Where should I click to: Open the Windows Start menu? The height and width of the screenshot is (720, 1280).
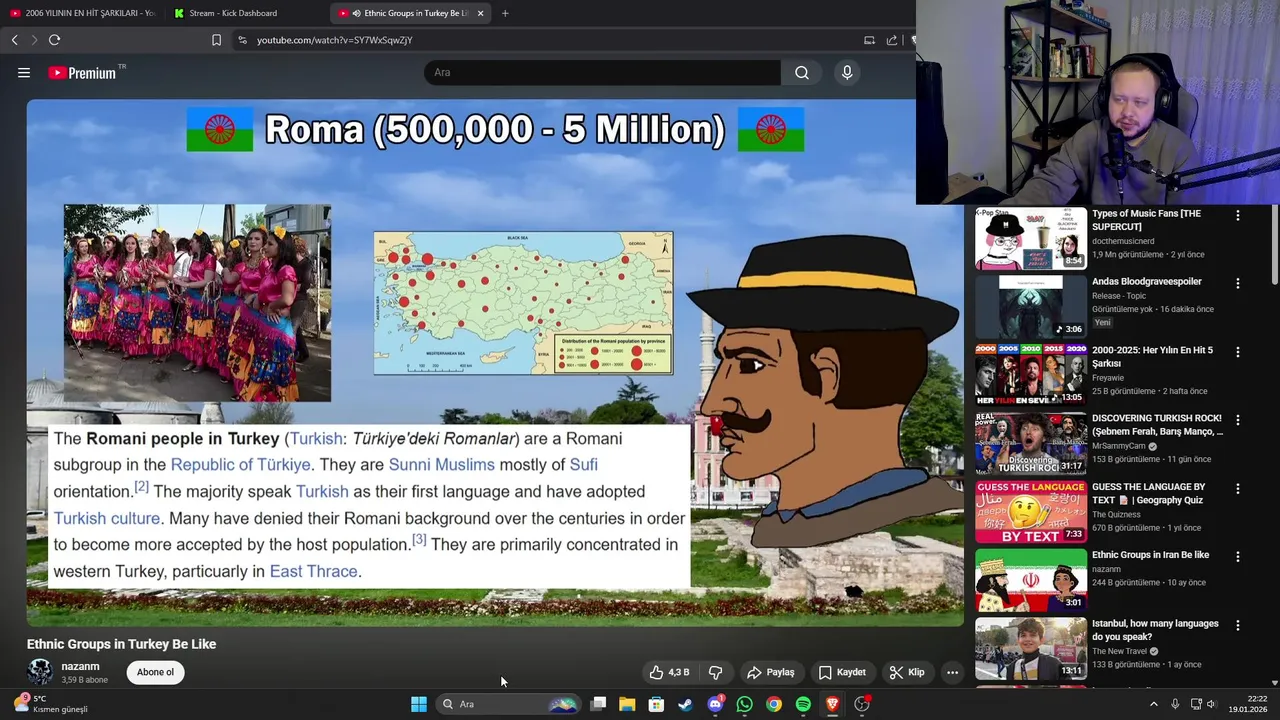point(419,704)
